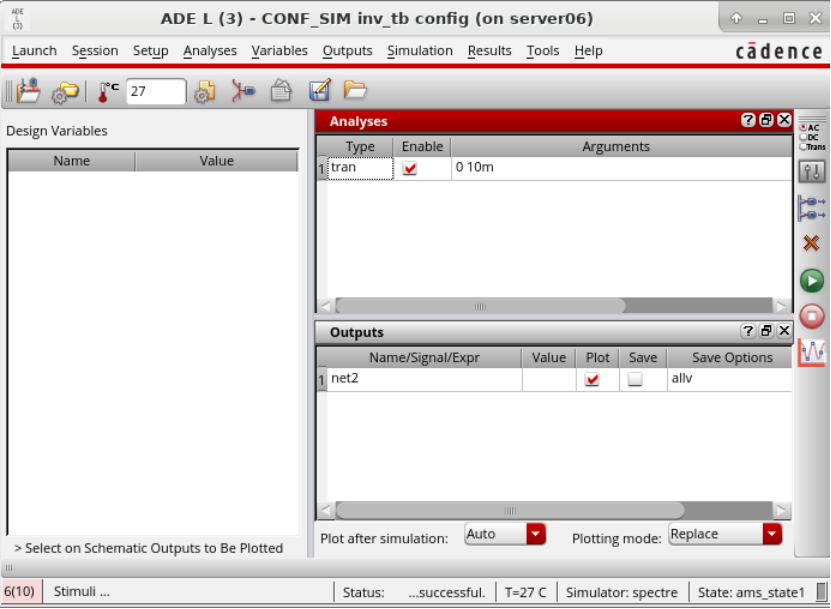Open the Plot Outputs waveform icon
The image size is (831, 609).
pos(812,352)
